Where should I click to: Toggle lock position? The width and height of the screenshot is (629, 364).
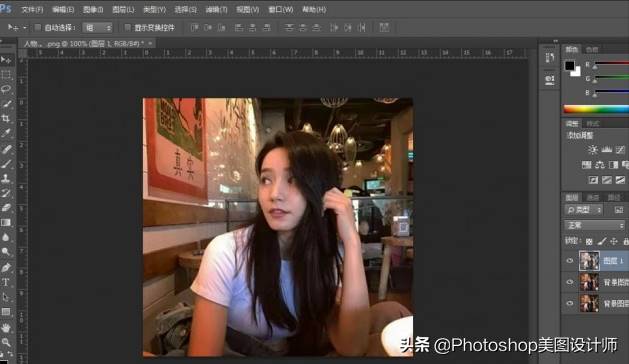tap(614, 241)
